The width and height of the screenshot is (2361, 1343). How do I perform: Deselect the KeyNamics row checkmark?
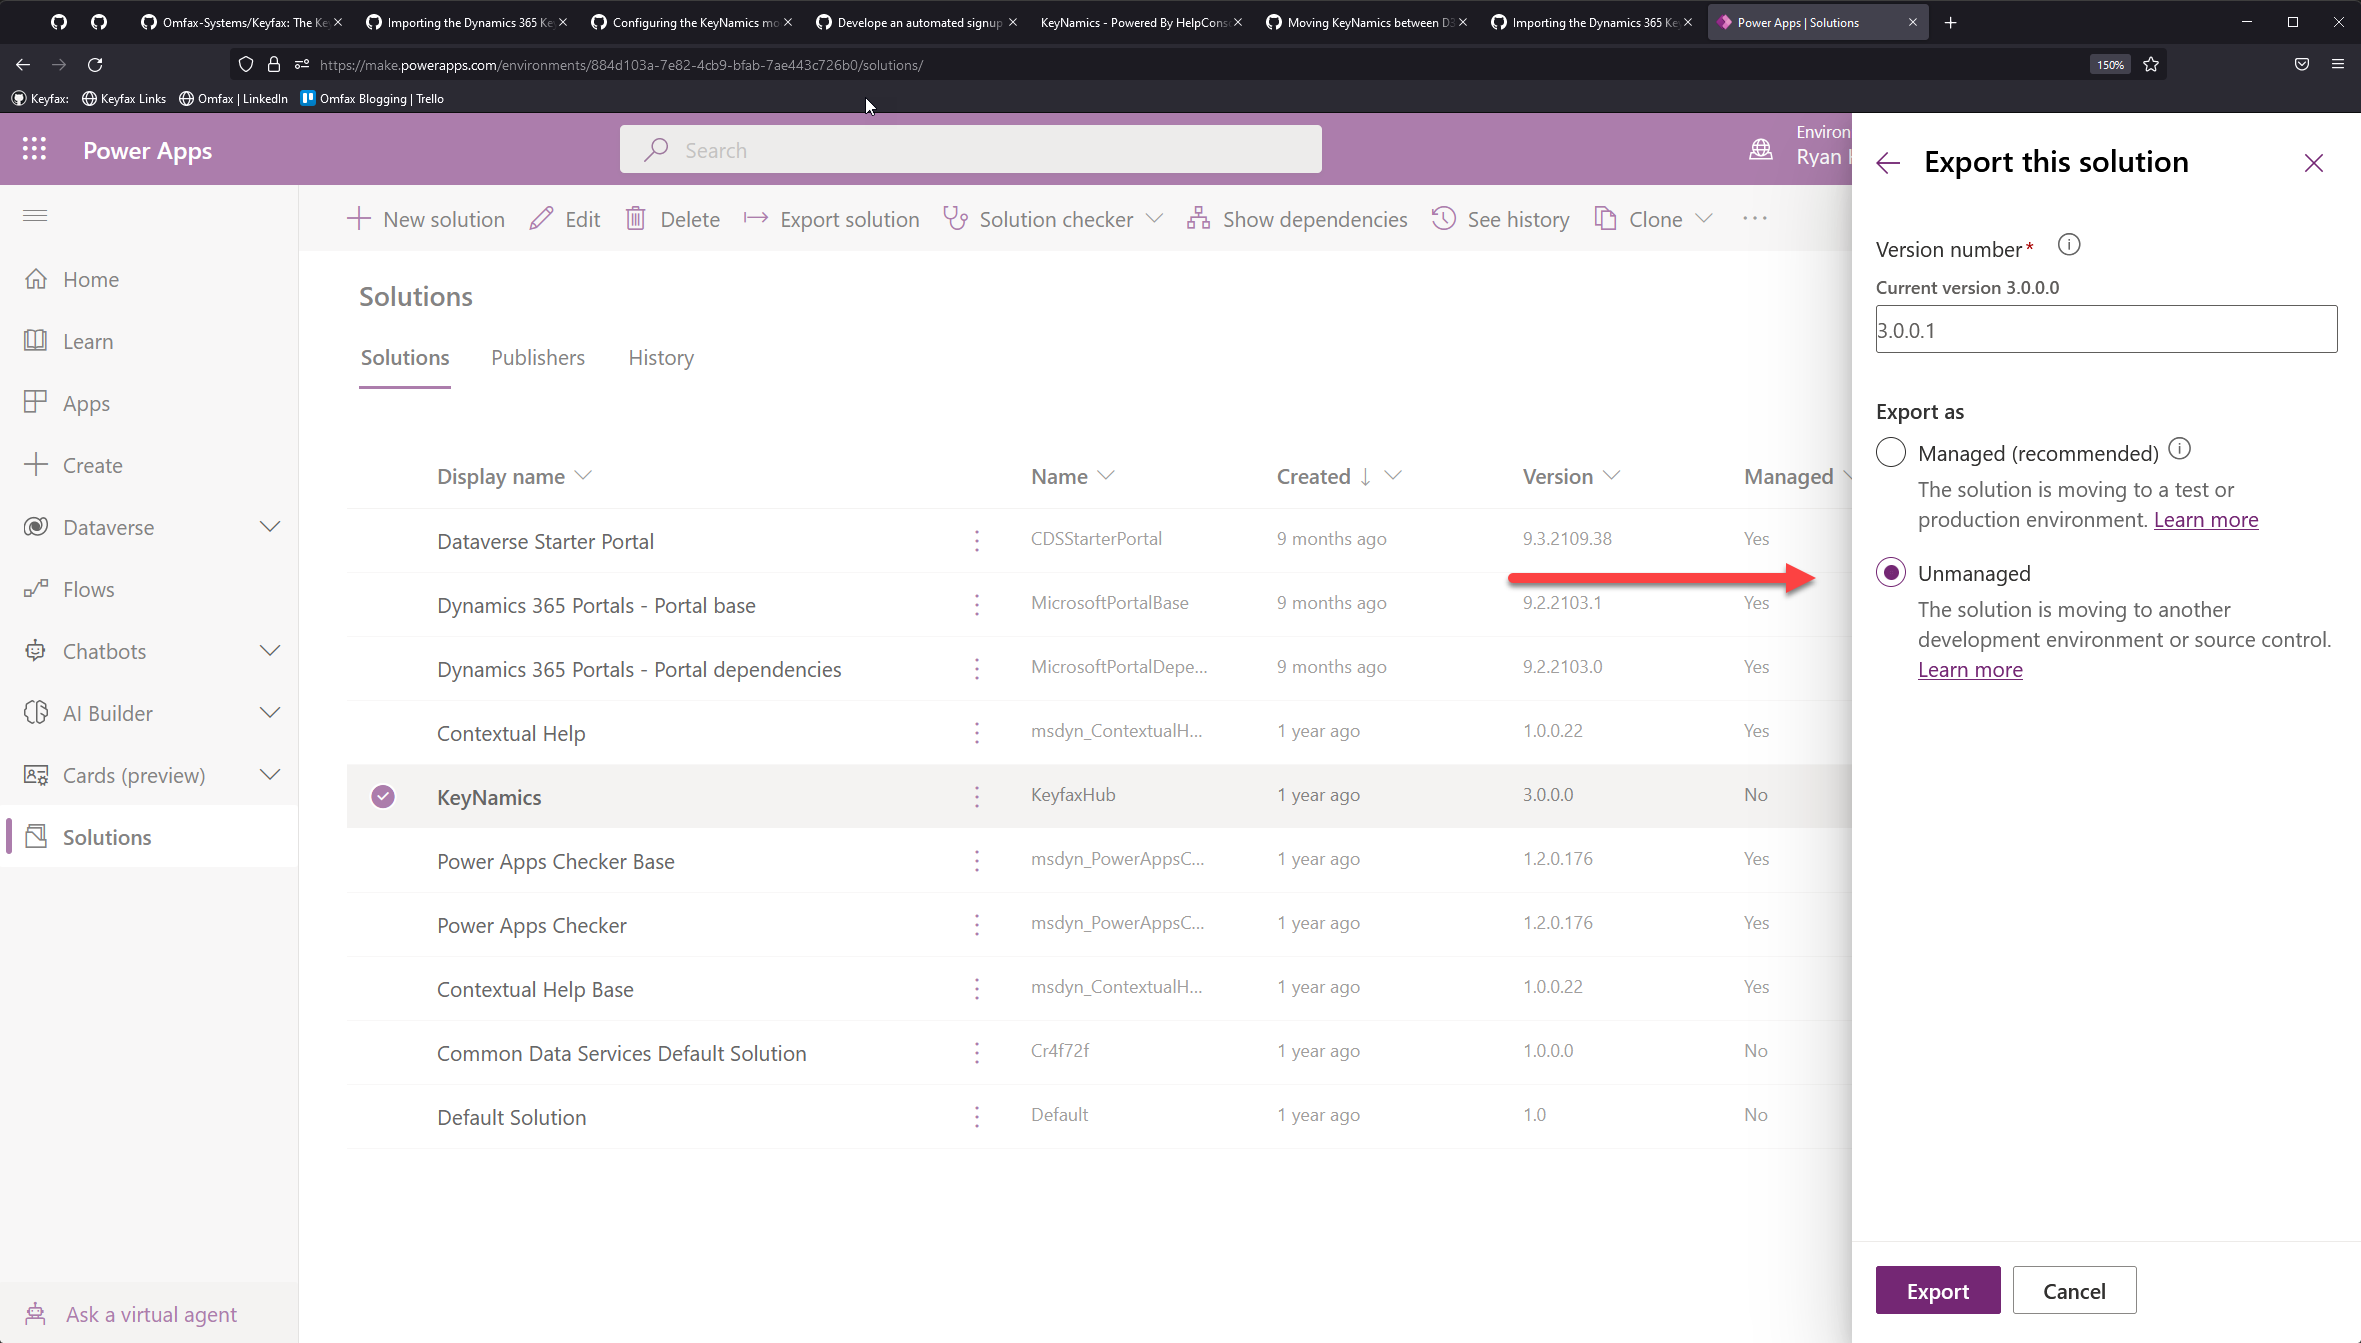[x=383, y=797]
